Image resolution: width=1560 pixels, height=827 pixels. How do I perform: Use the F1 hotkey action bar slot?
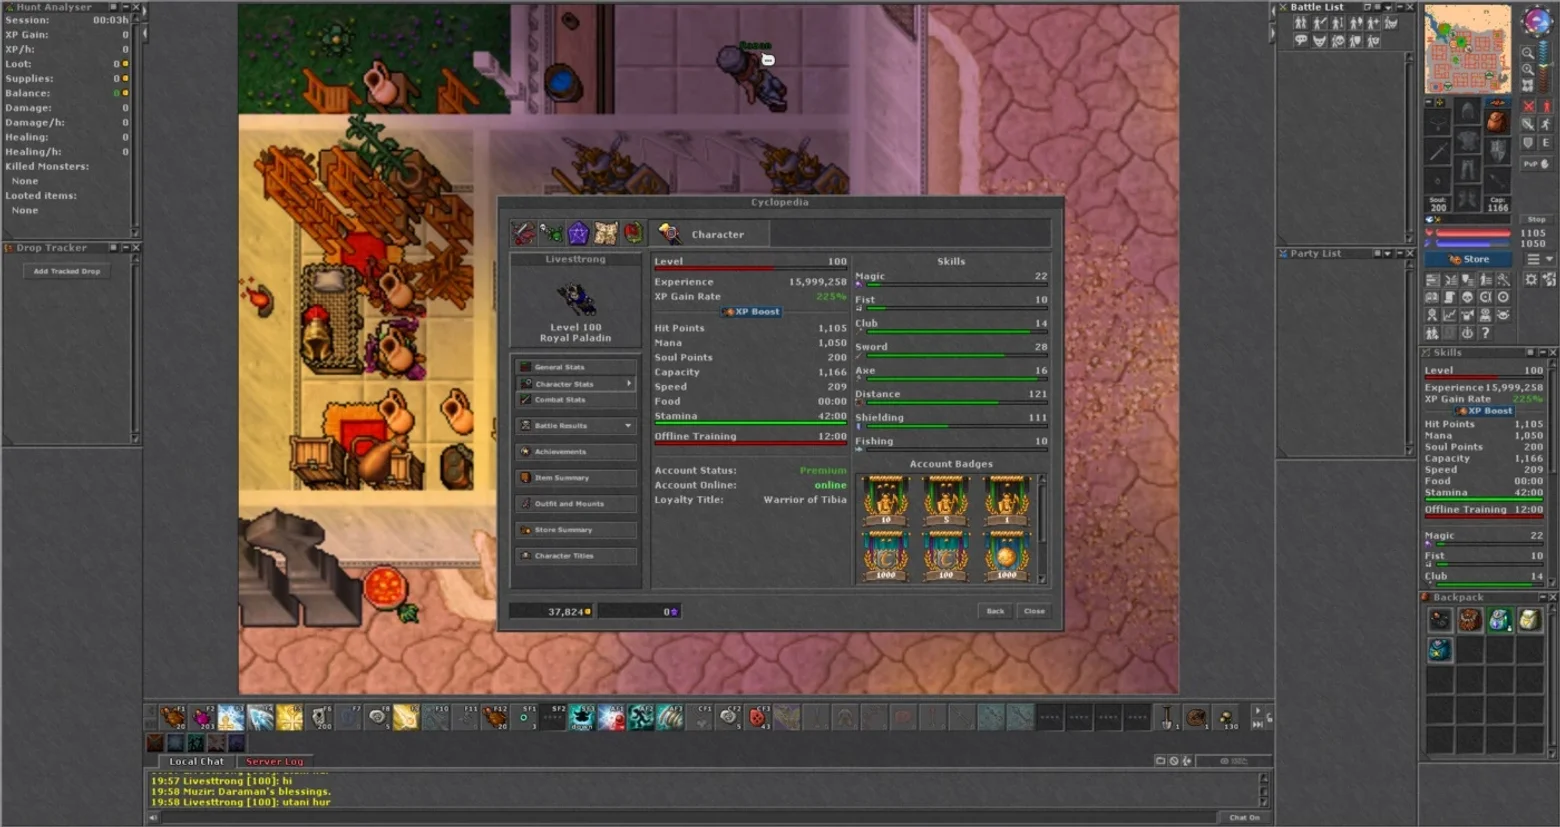pos(173,717)
